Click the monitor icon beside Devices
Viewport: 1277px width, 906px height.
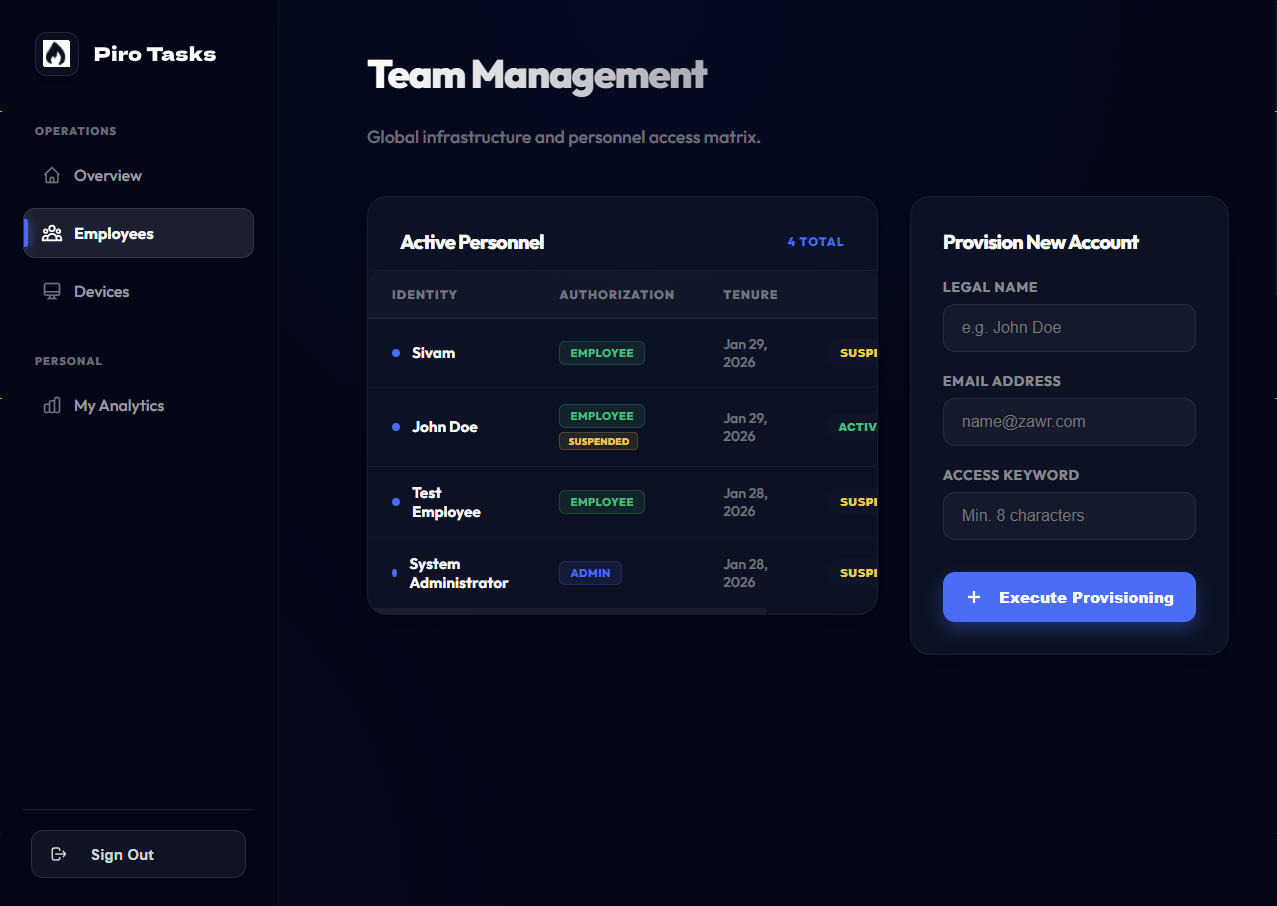(51, 291)
